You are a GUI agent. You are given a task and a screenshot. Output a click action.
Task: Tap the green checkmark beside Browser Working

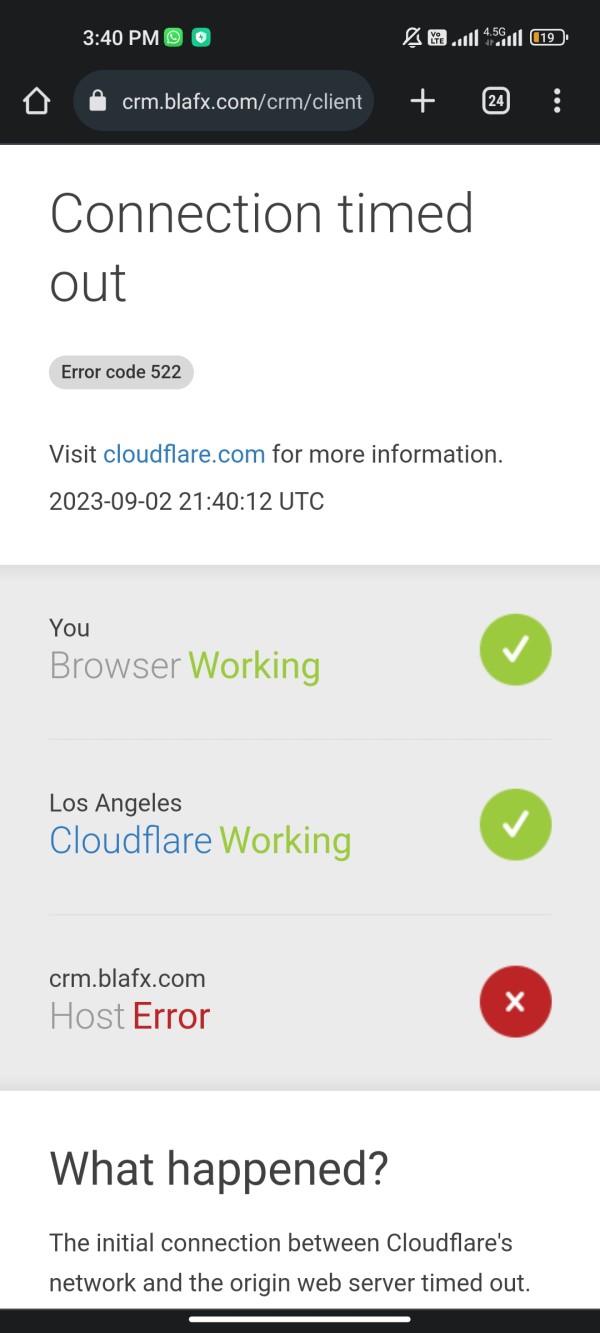[x=515, y=650]
